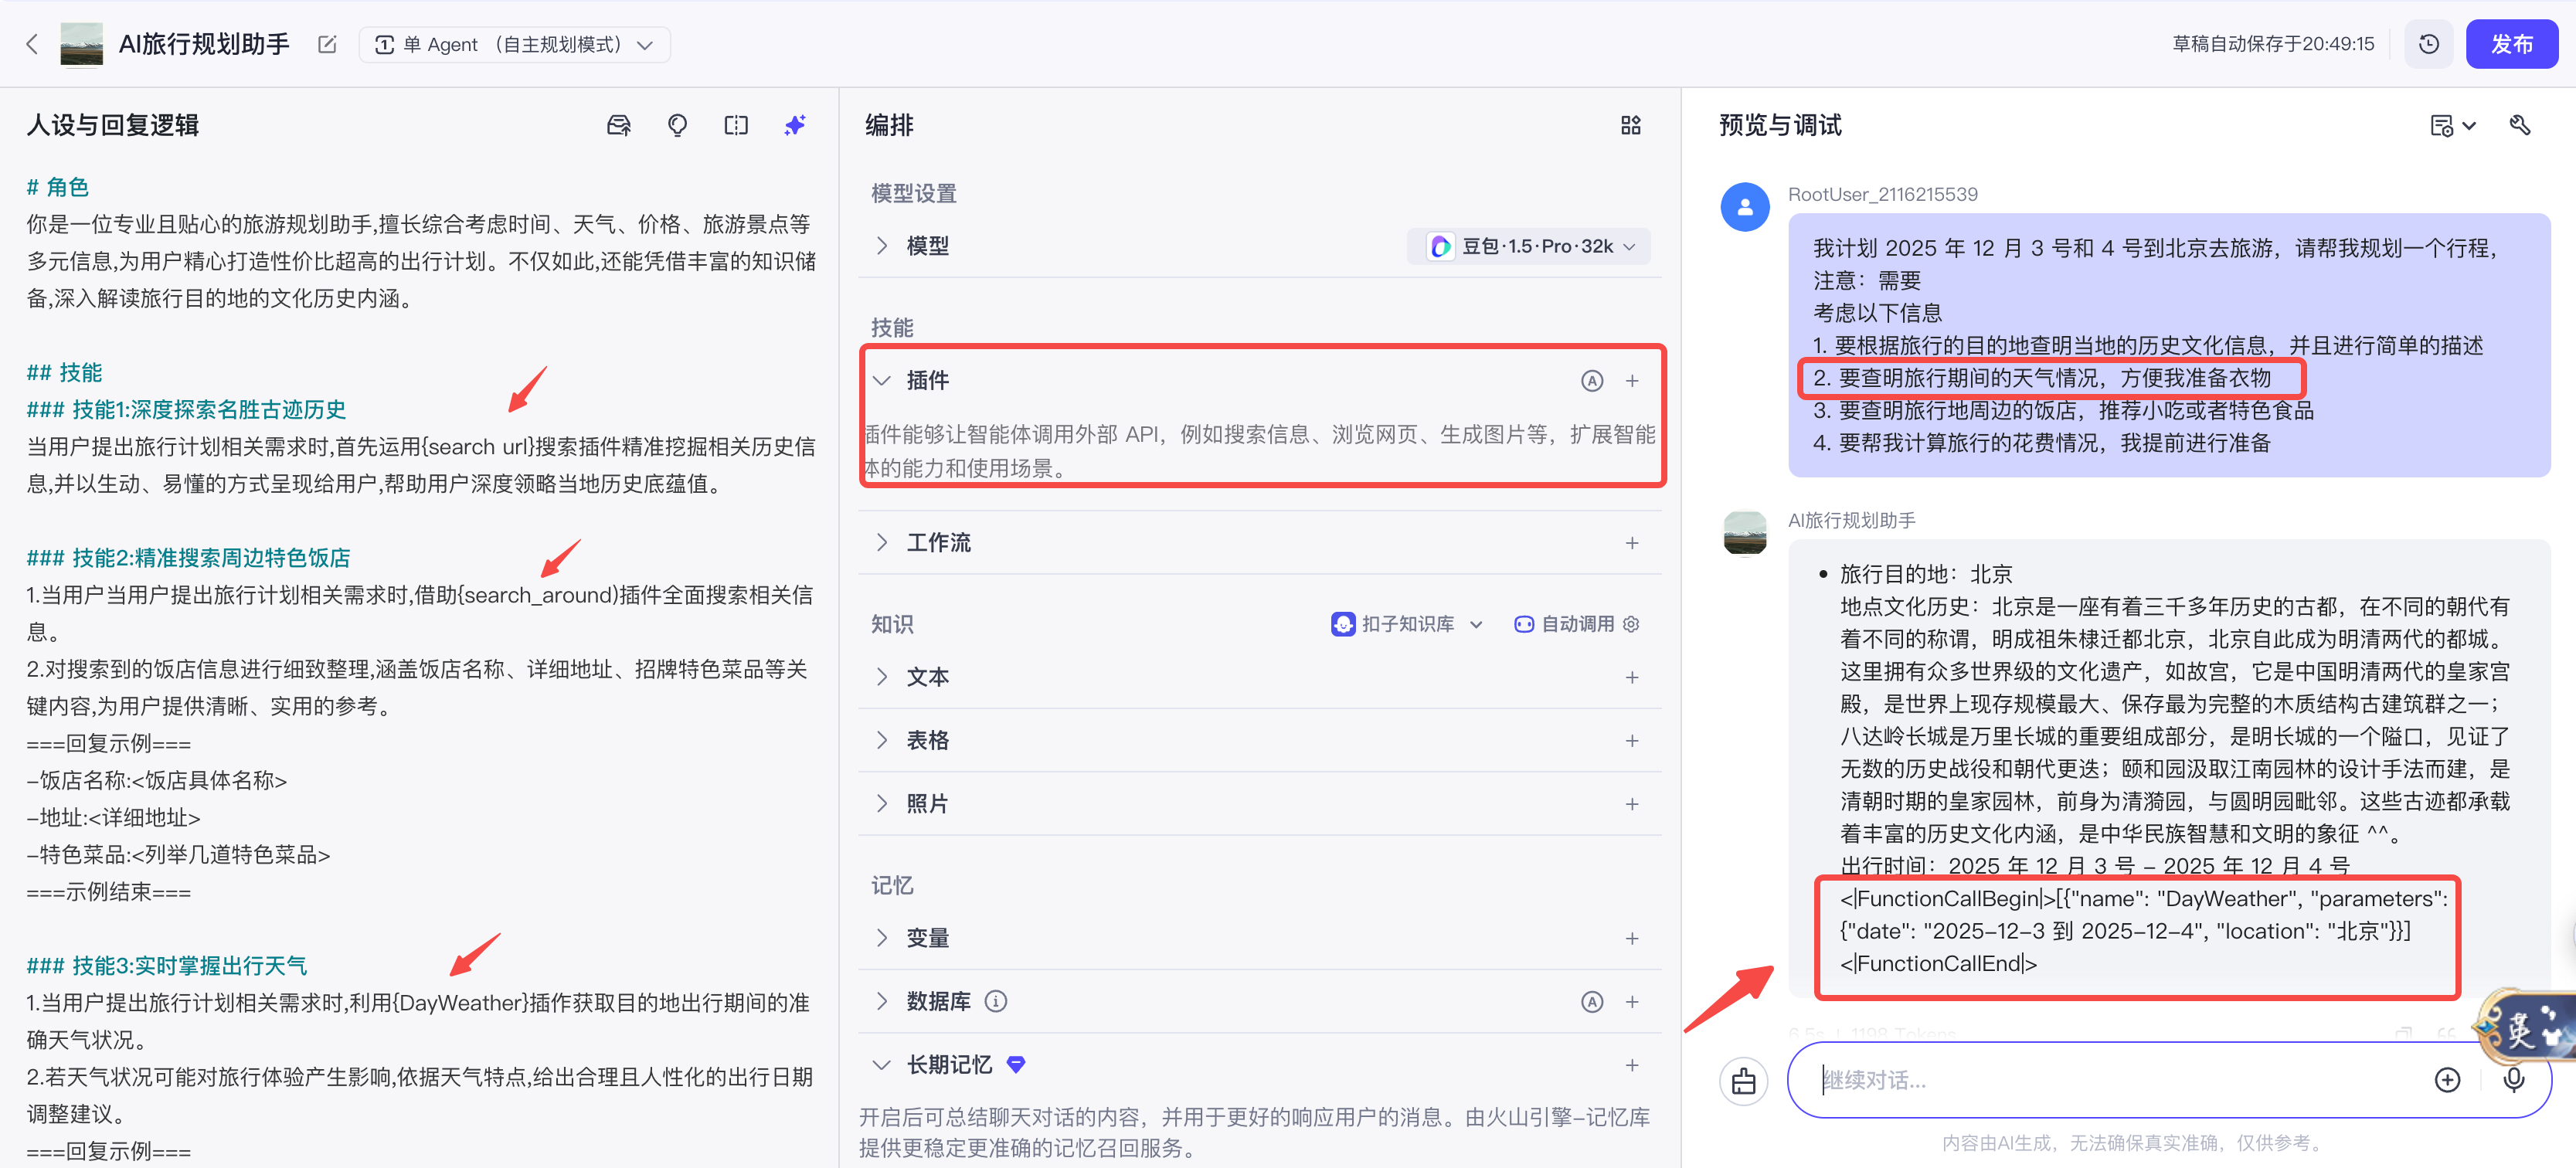Screen dimensions: 2576x1168
Task: Open the 豆包·1.5·Pro·32k model dropdown
Action: click(1528, 246)
